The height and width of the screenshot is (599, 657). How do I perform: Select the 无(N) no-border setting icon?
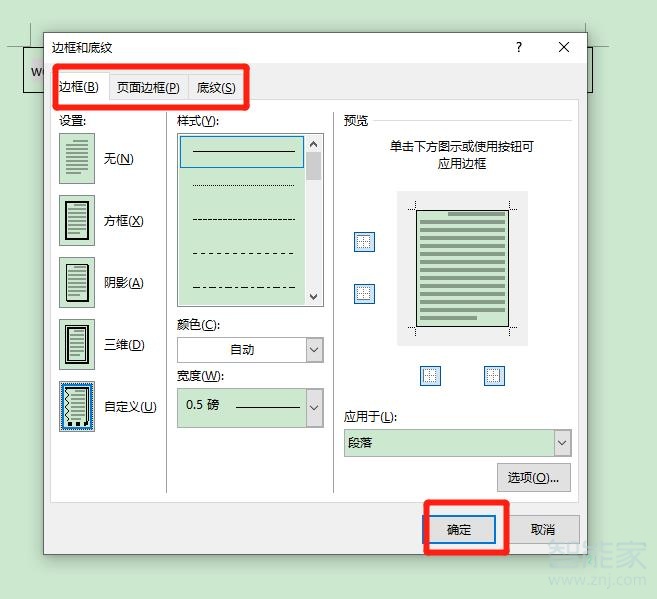[x=77, y=158]
